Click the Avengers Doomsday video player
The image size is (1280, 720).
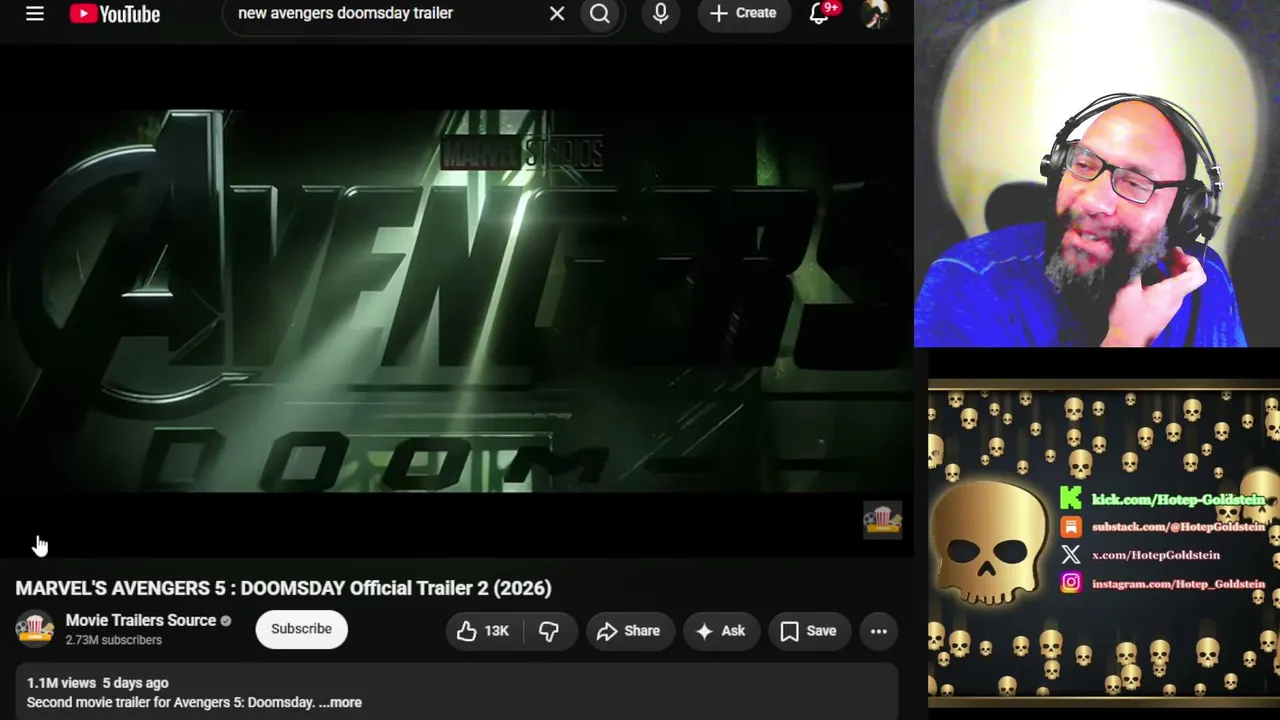tap(456, 300)
